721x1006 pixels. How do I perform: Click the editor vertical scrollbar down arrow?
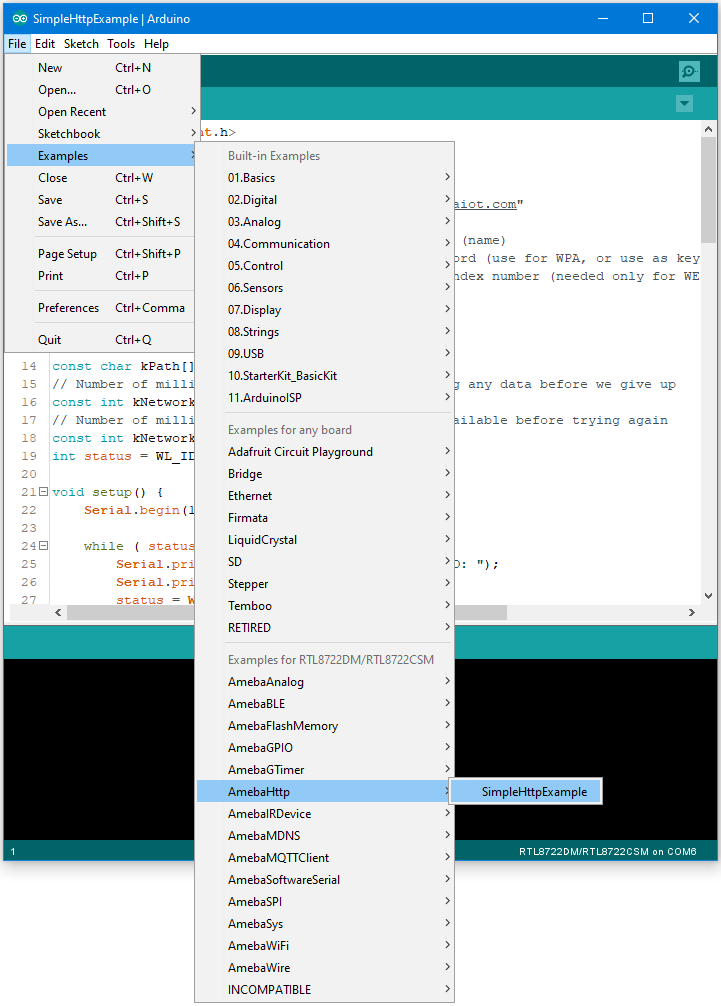pyautogui.click(x=708, y=596)
